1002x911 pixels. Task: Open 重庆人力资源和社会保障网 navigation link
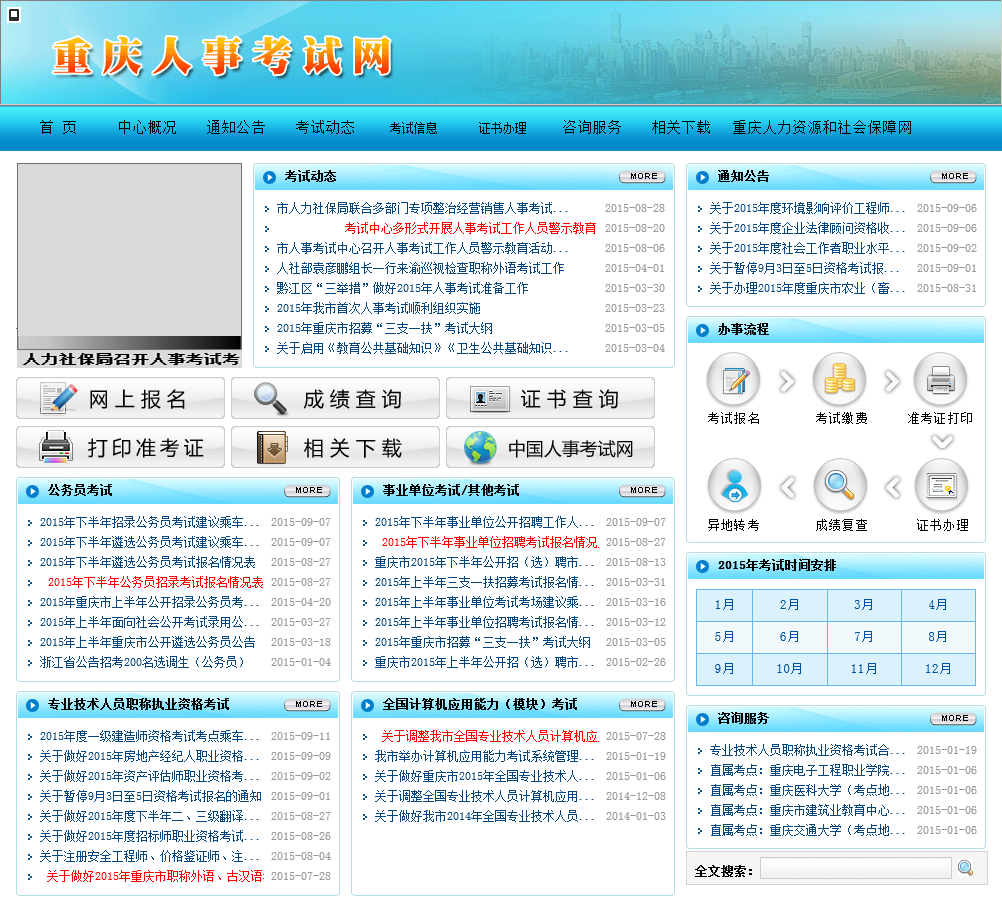pos(822,127)
